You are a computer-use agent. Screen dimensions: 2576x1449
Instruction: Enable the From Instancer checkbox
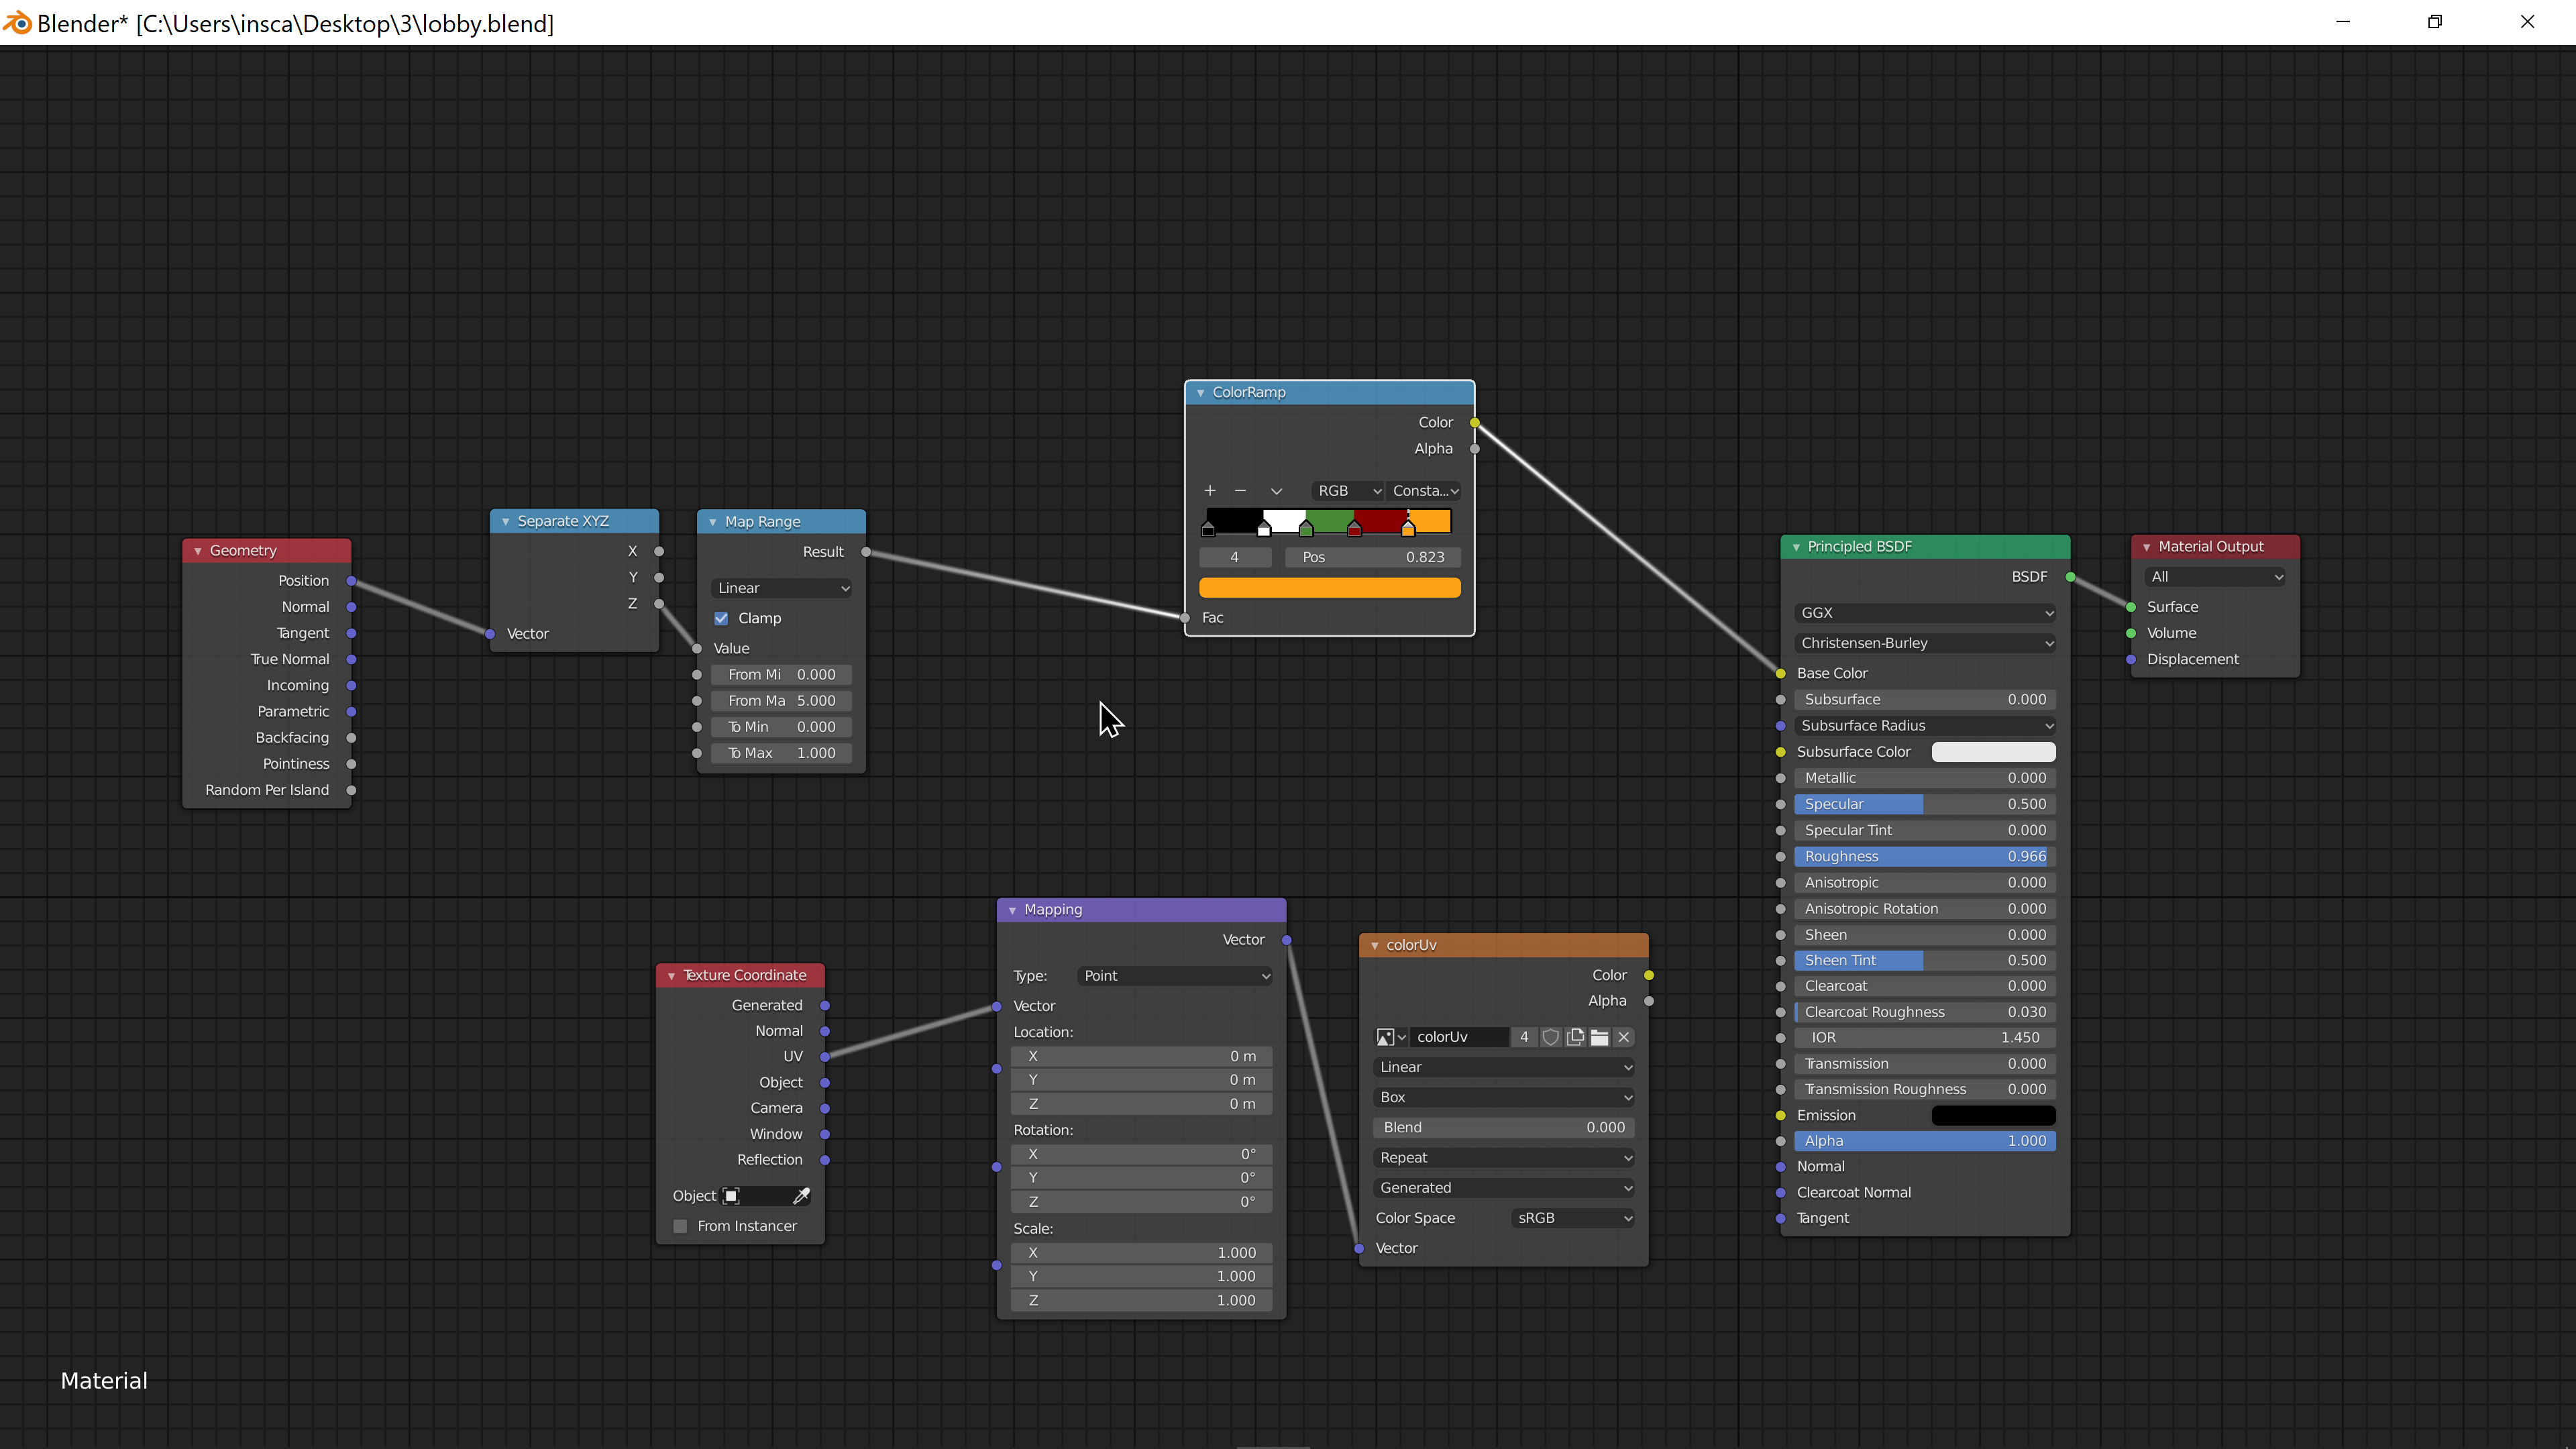click(680, 1226)
